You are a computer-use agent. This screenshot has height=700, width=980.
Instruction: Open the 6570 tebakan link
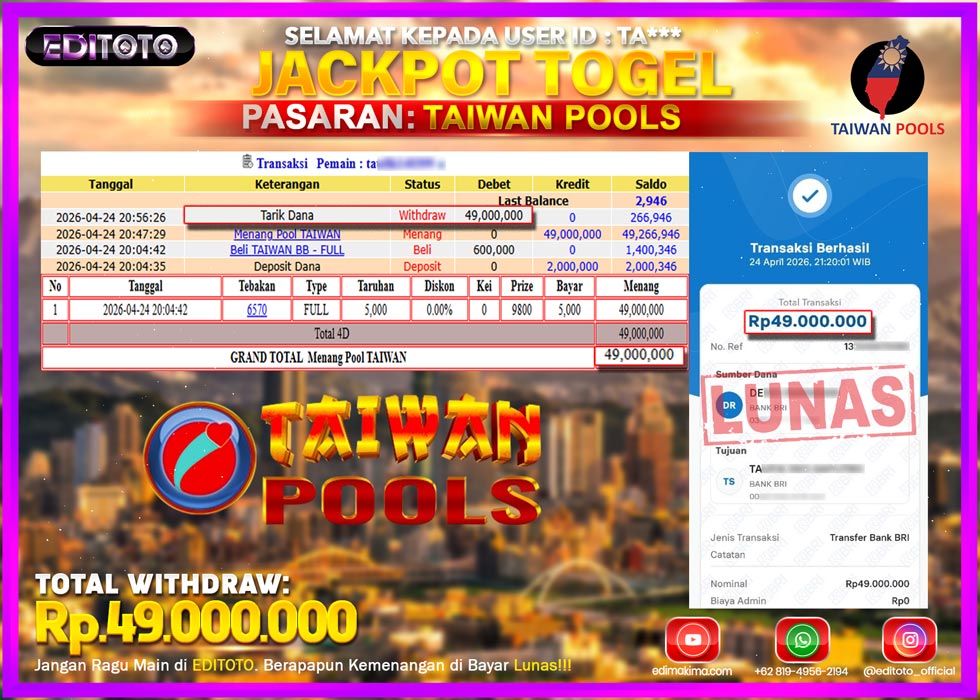[257, 310]
